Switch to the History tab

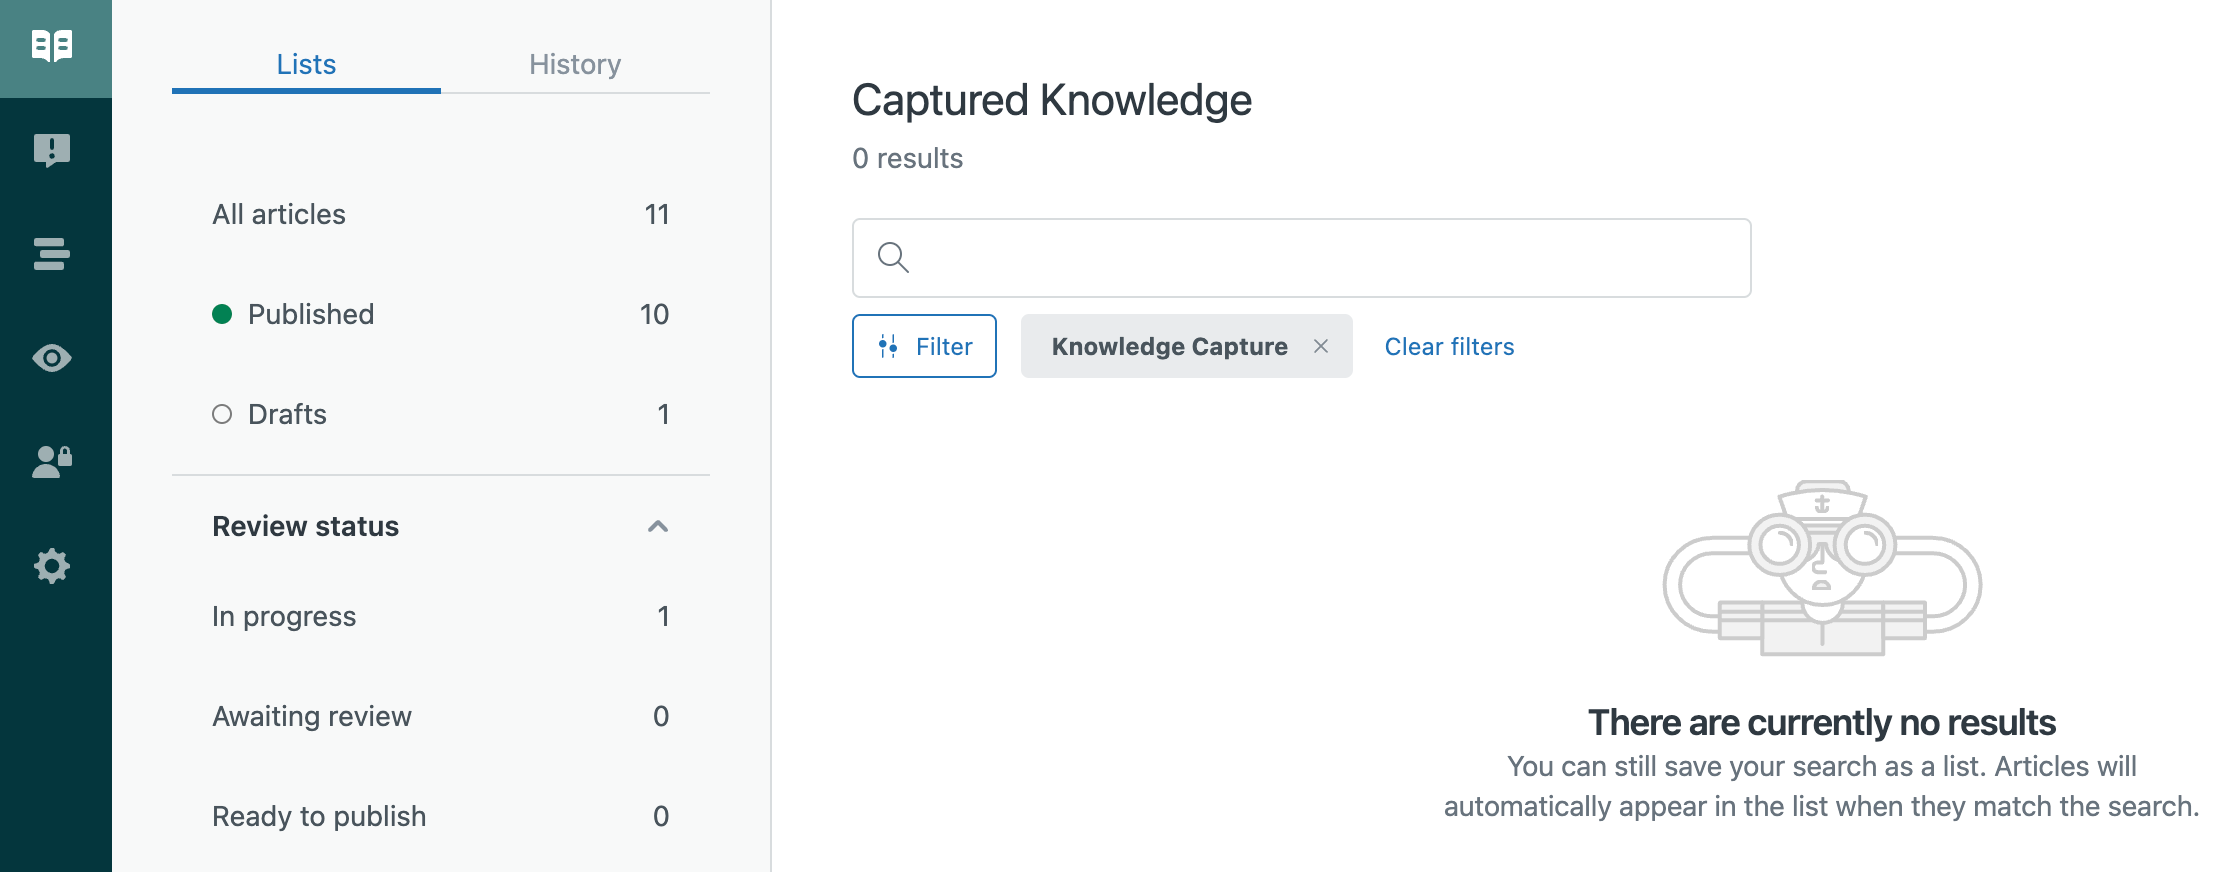pos(575,64)
